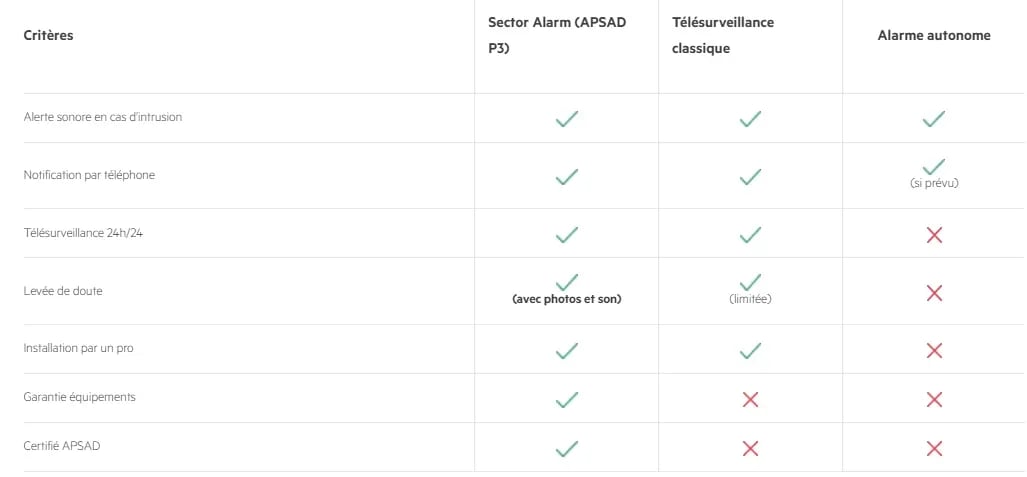Click the 'avec photos et son' note
Viewport: 1027px width, 477px height.
tap(566, 300)
